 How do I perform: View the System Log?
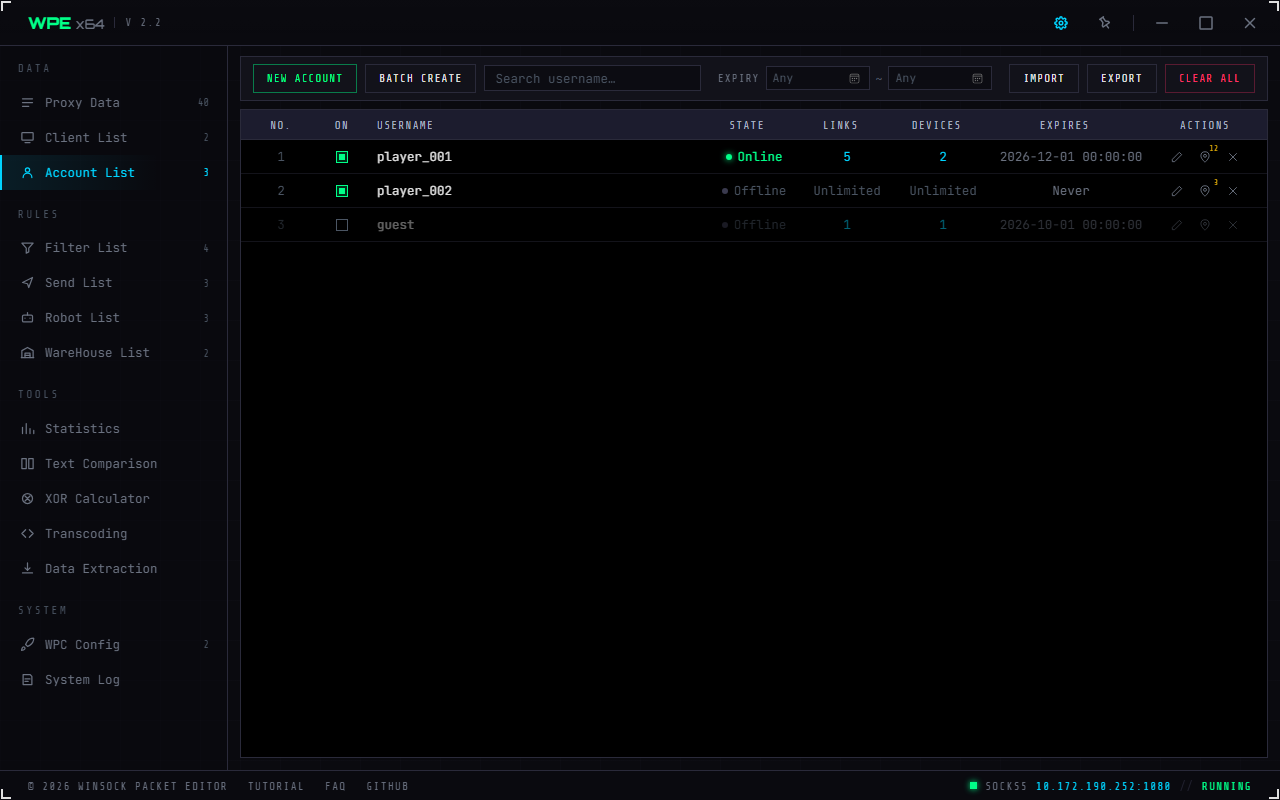coord(114,680)
